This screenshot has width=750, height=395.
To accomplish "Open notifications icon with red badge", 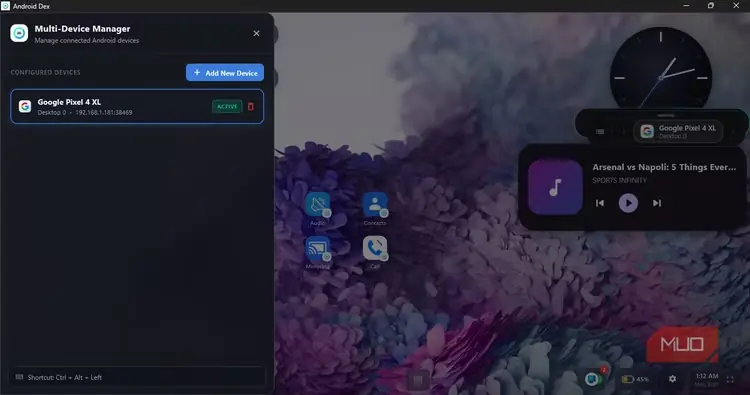I will [595, 378].
